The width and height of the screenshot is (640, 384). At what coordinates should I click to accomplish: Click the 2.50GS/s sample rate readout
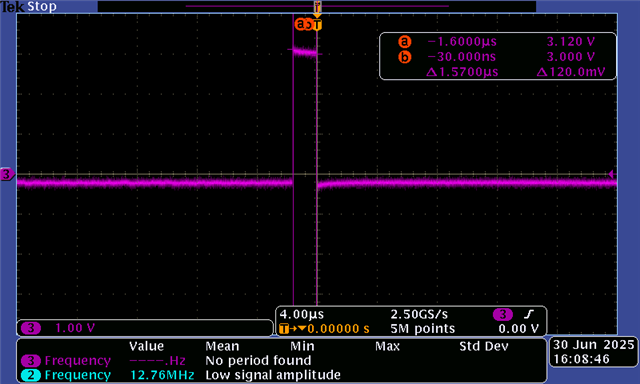click(419, 314)
